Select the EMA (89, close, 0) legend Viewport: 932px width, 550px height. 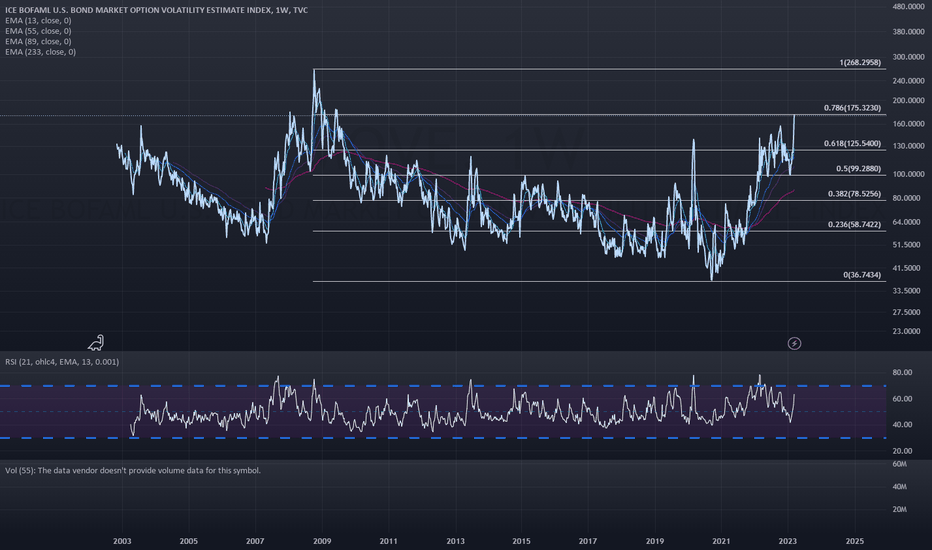click(x=38, y=41)
